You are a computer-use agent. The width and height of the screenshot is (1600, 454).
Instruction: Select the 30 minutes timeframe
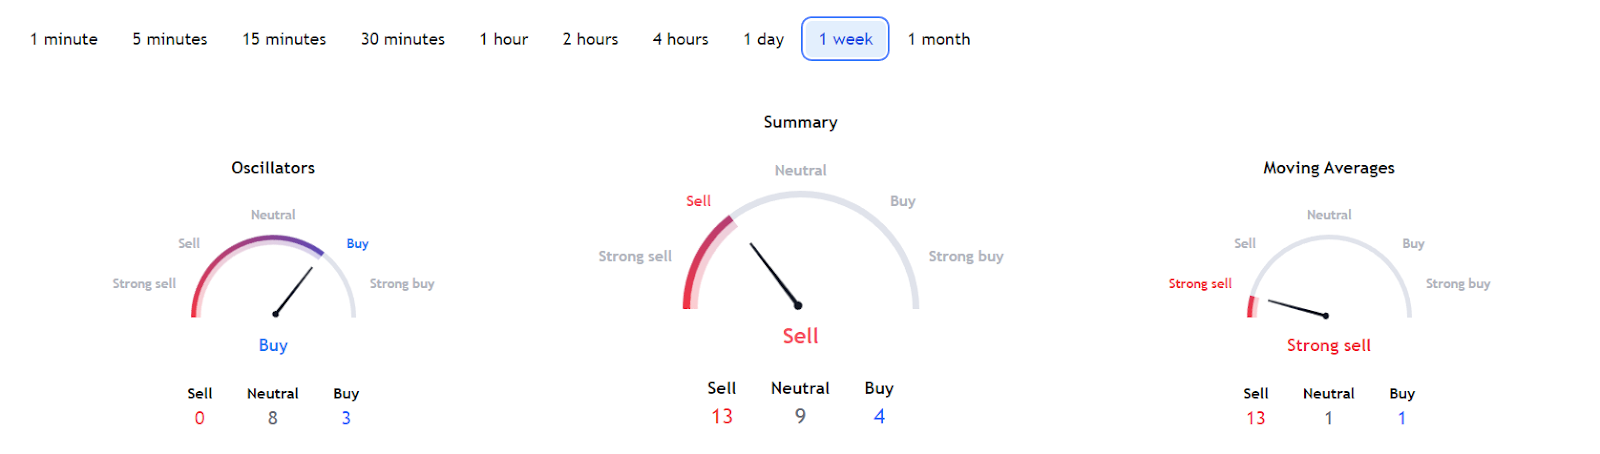pos(403,39)
